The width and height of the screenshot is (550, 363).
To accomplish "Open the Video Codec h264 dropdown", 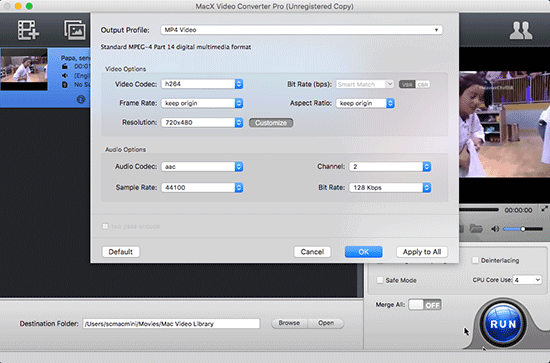I will click(x=202, y=84).
